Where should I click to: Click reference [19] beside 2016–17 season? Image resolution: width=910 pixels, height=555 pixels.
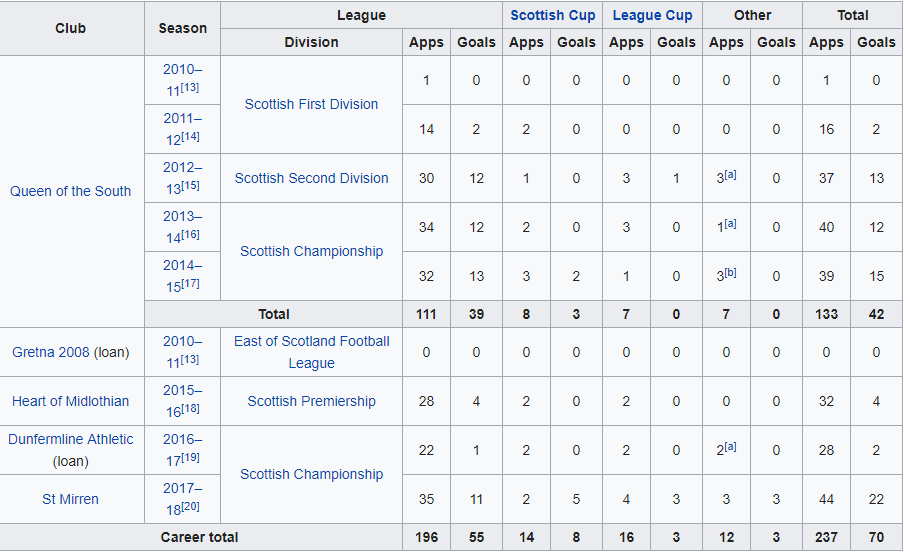pyautogui.click(x=190, y=457)
